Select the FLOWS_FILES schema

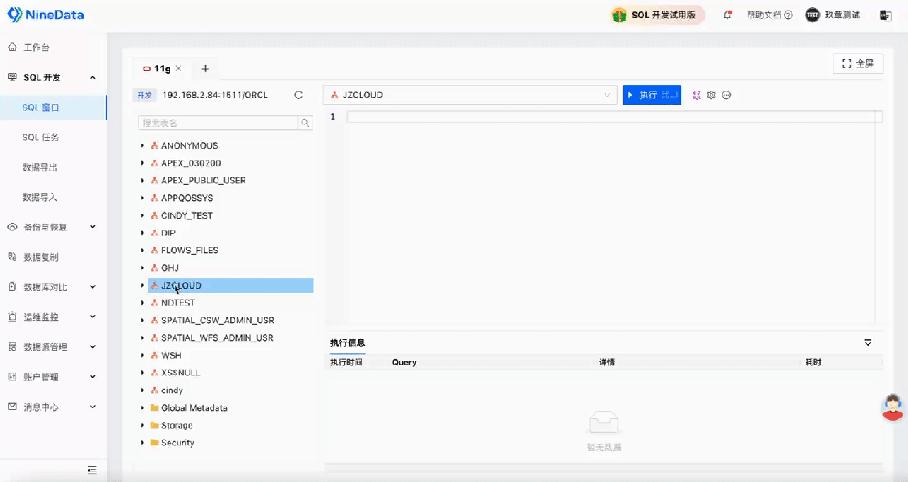click(189, 250)
